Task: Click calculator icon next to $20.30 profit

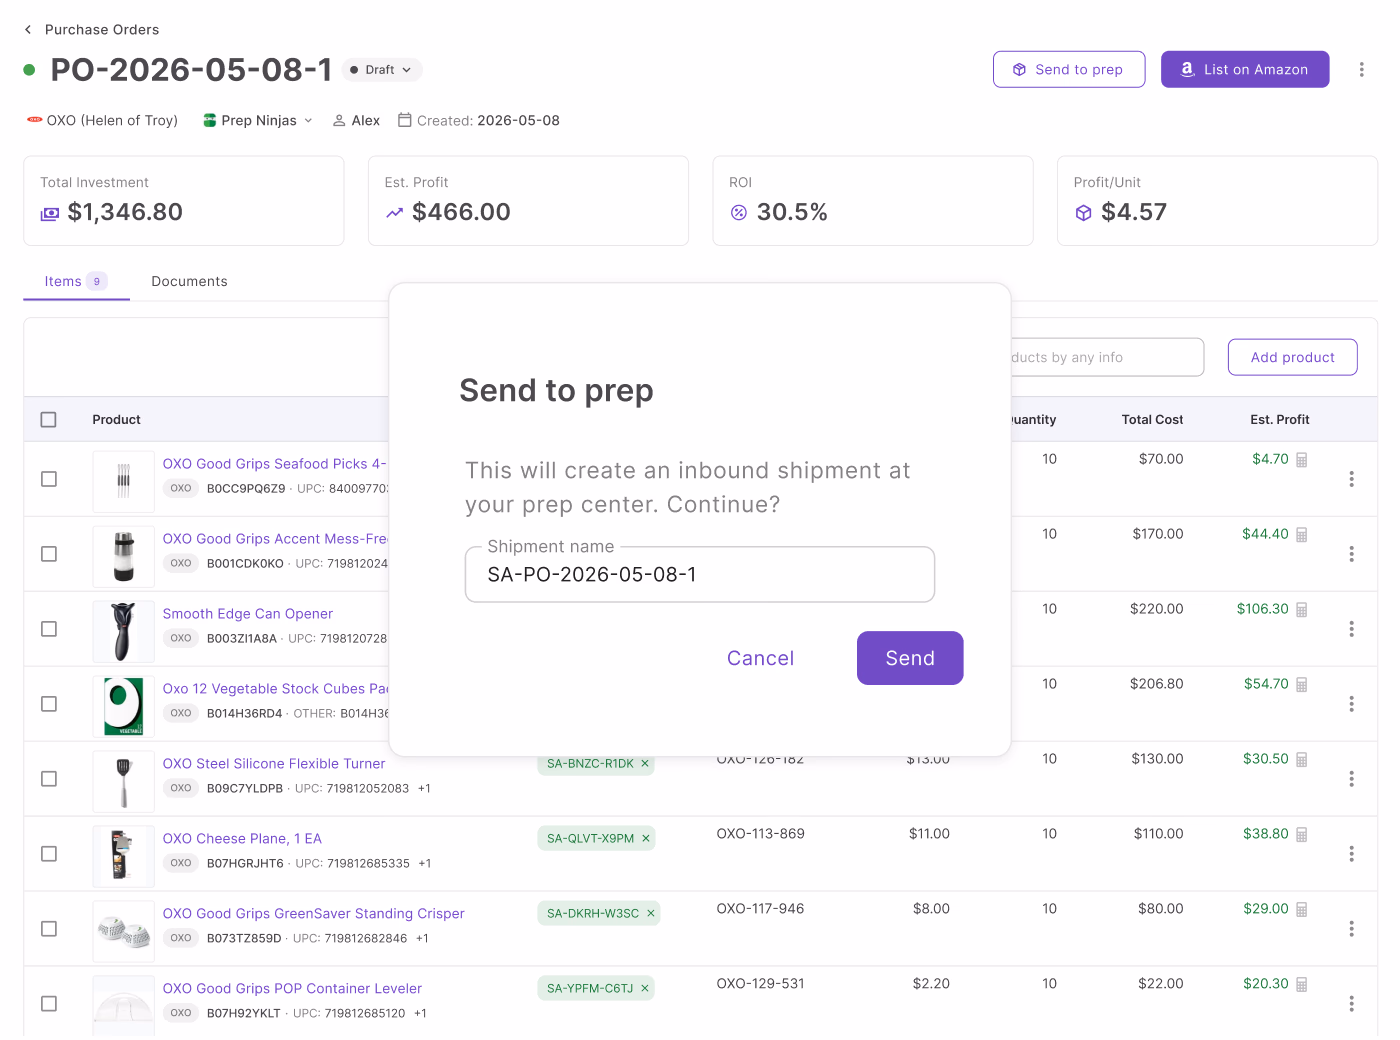Action: coord(1302,985)
